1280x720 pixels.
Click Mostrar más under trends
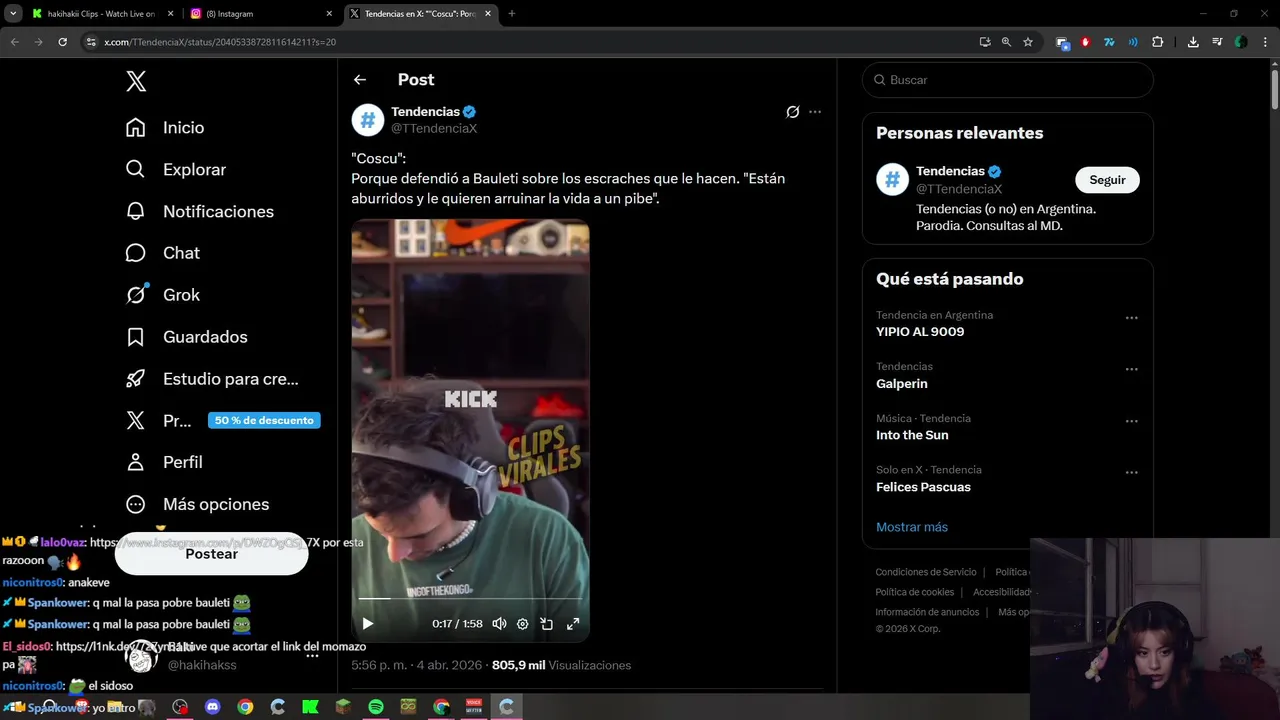pyautogui.click(x=912, y=527)
